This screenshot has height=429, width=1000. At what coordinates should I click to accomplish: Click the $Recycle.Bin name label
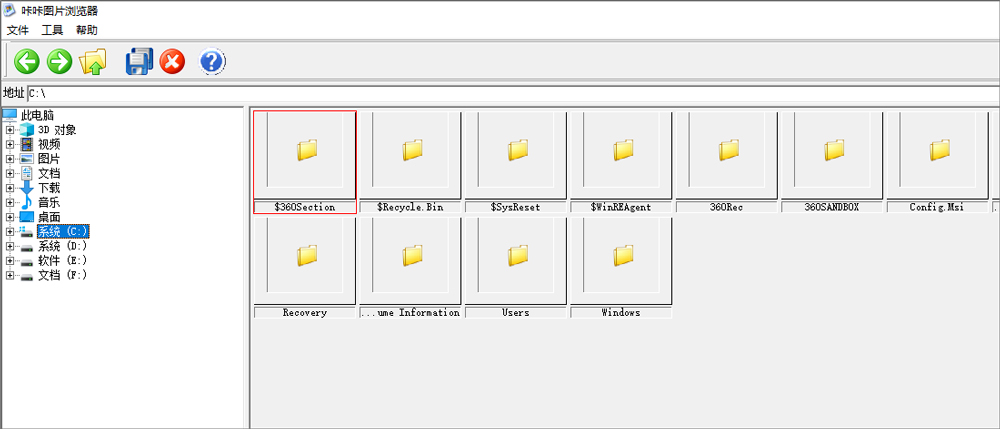[411, 207]
